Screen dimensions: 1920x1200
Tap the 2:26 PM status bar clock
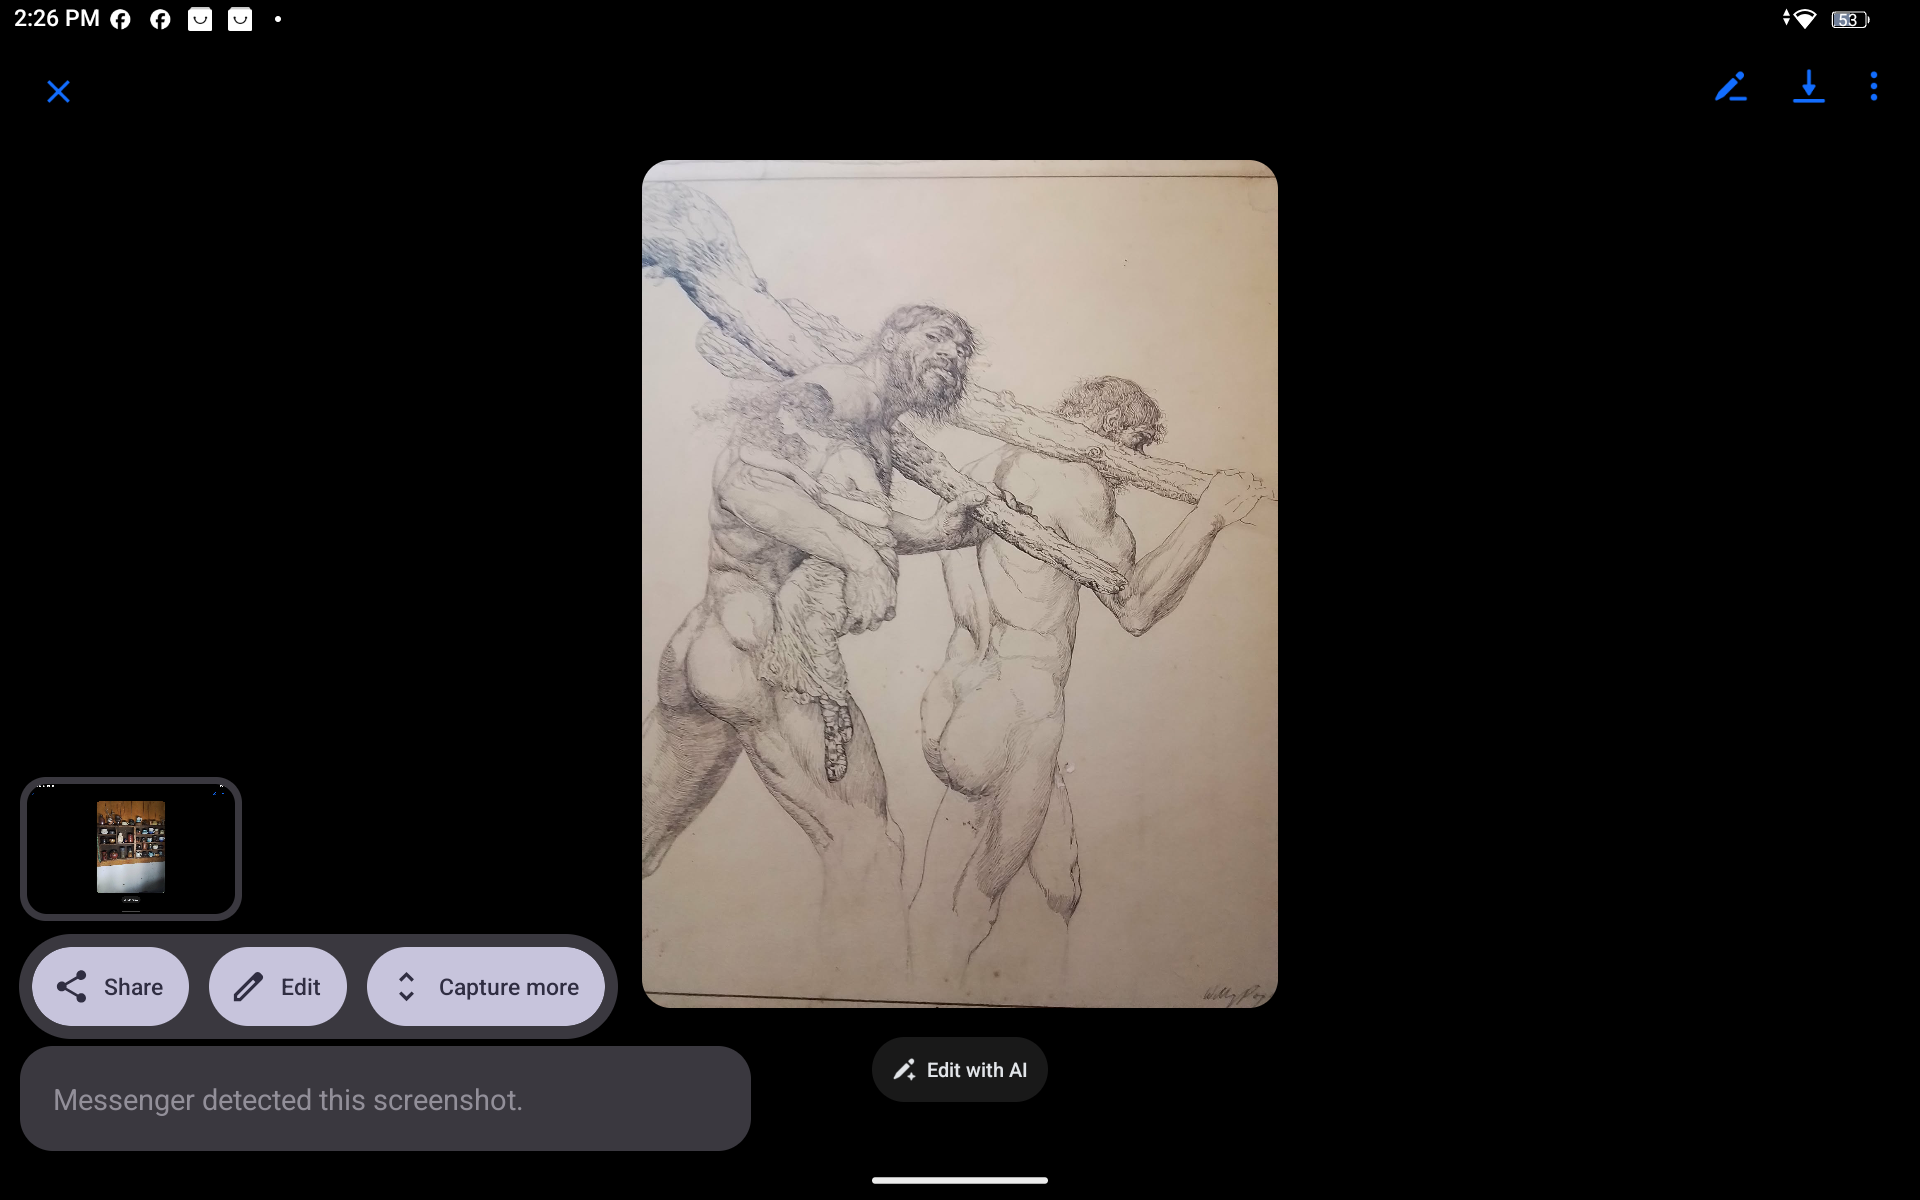[56, 19]
